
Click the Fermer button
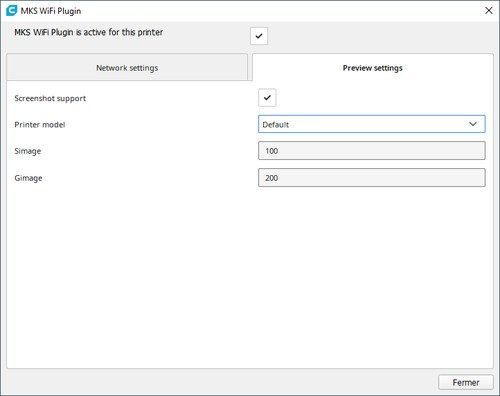click(466, 382)
